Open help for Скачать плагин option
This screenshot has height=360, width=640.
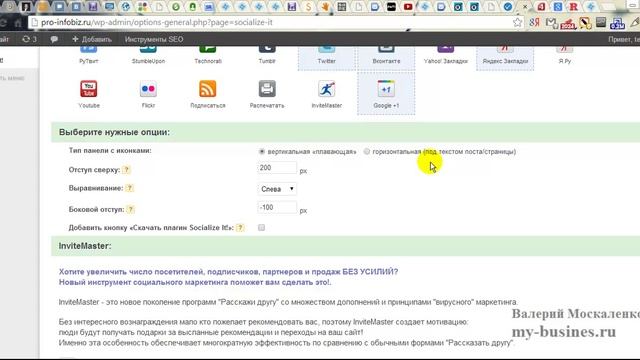tap(240, 228)
